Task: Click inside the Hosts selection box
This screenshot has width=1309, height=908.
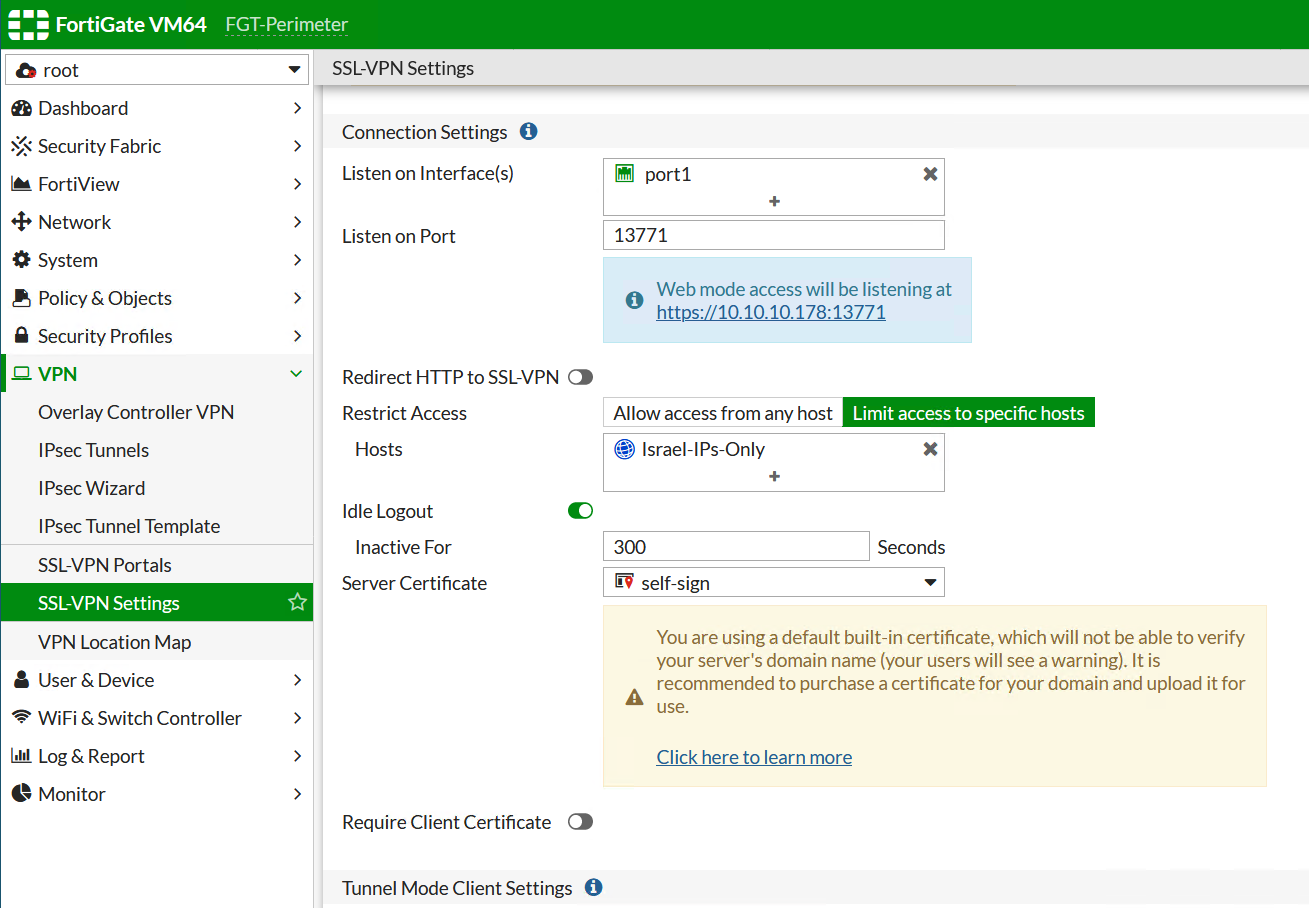Action: point(774,462)
